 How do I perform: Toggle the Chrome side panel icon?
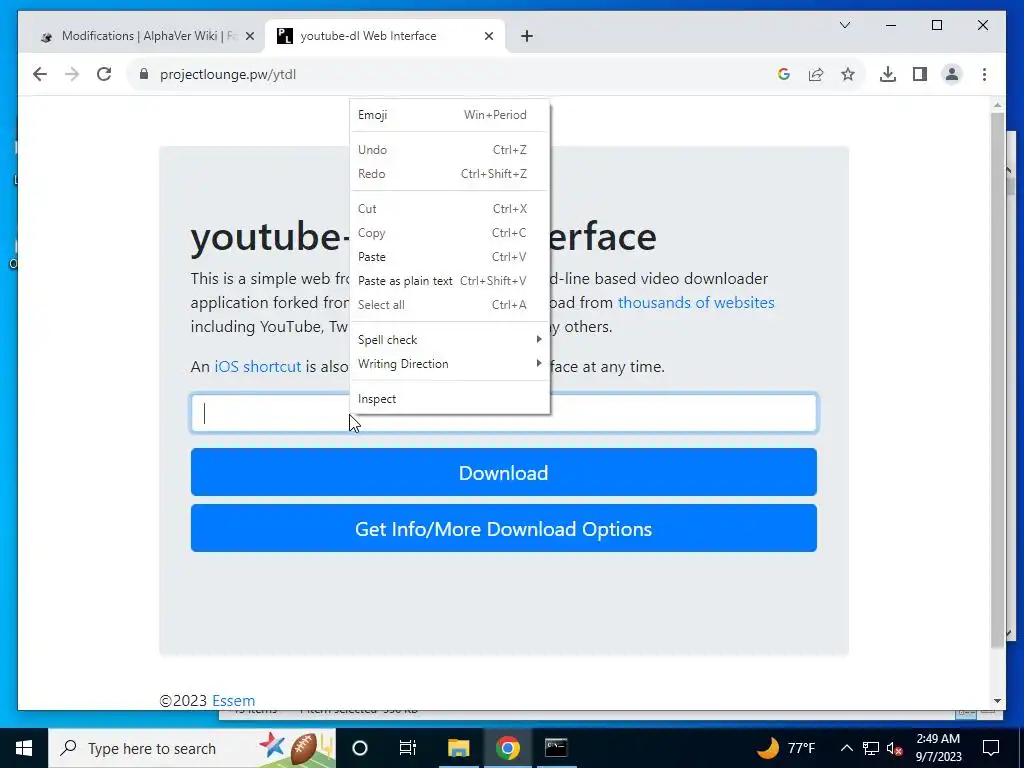click(920, 74)
